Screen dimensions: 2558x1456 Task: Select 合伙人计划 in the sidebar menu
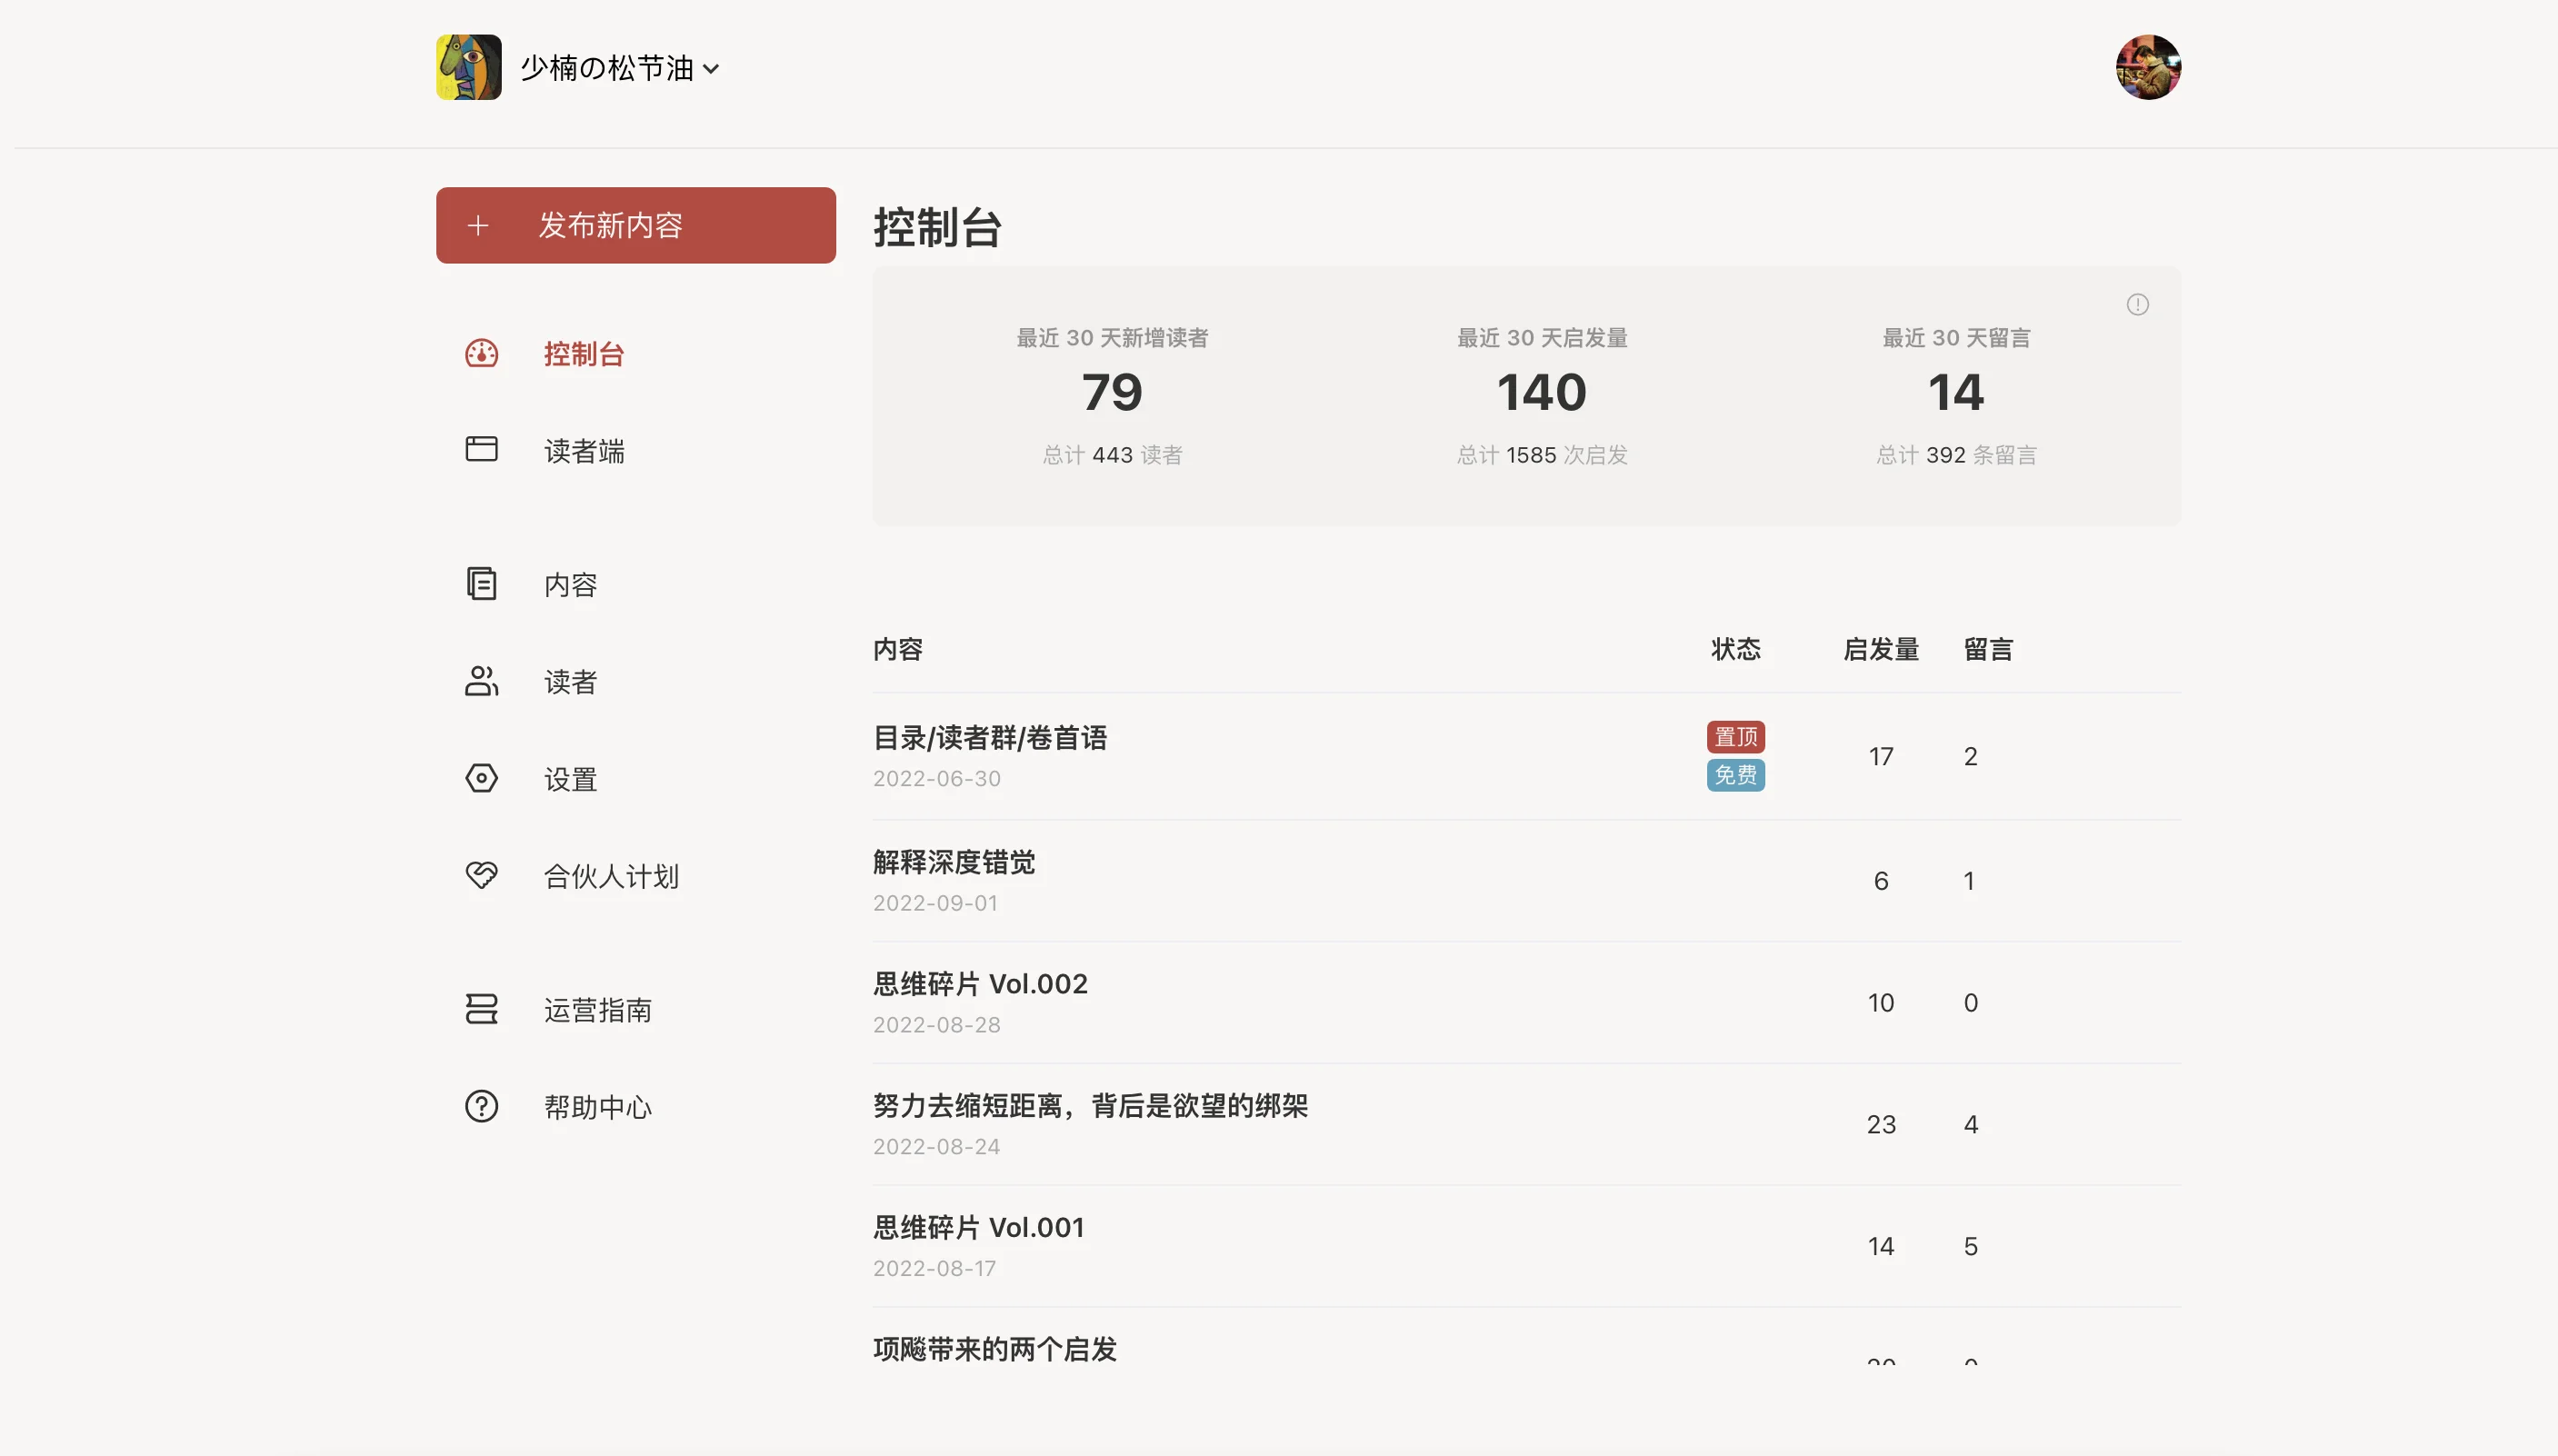611,876
